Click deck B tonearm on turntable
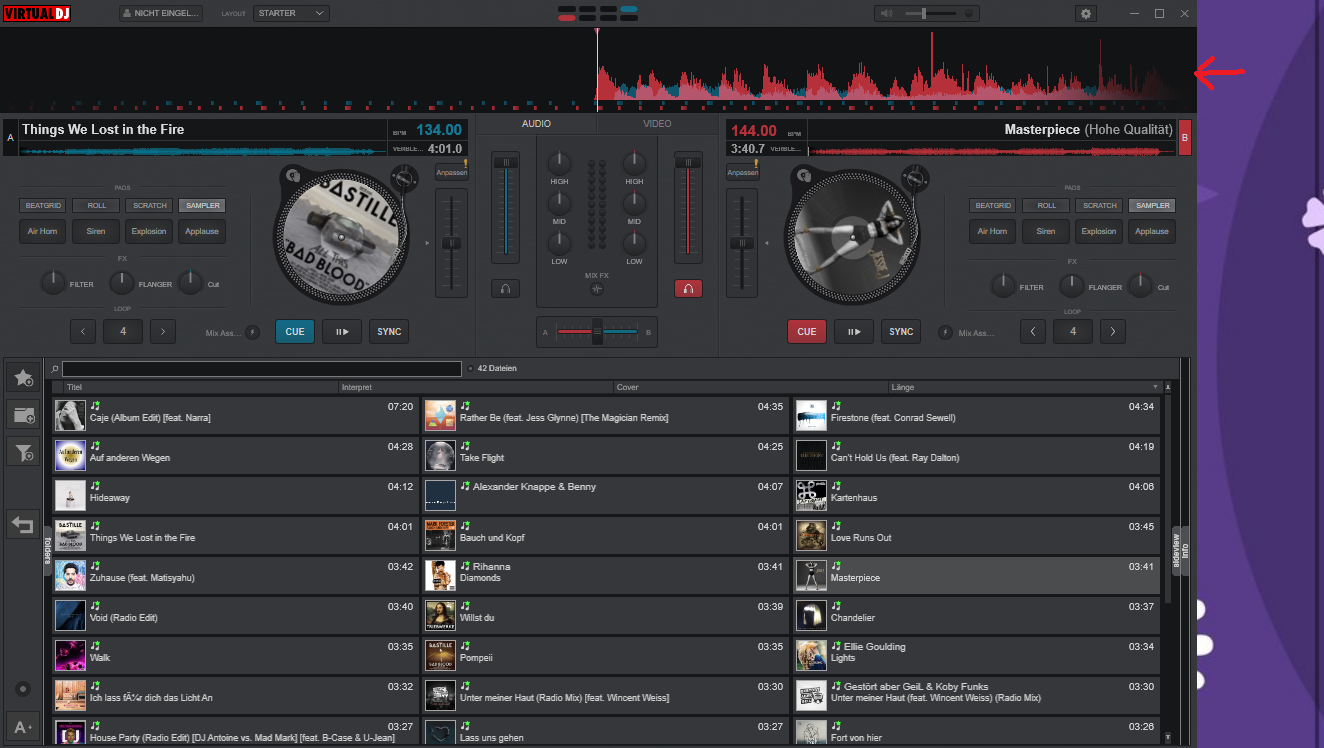This screenshot has width=1324, height=748. pyautogui.click(x=913, y=182)
